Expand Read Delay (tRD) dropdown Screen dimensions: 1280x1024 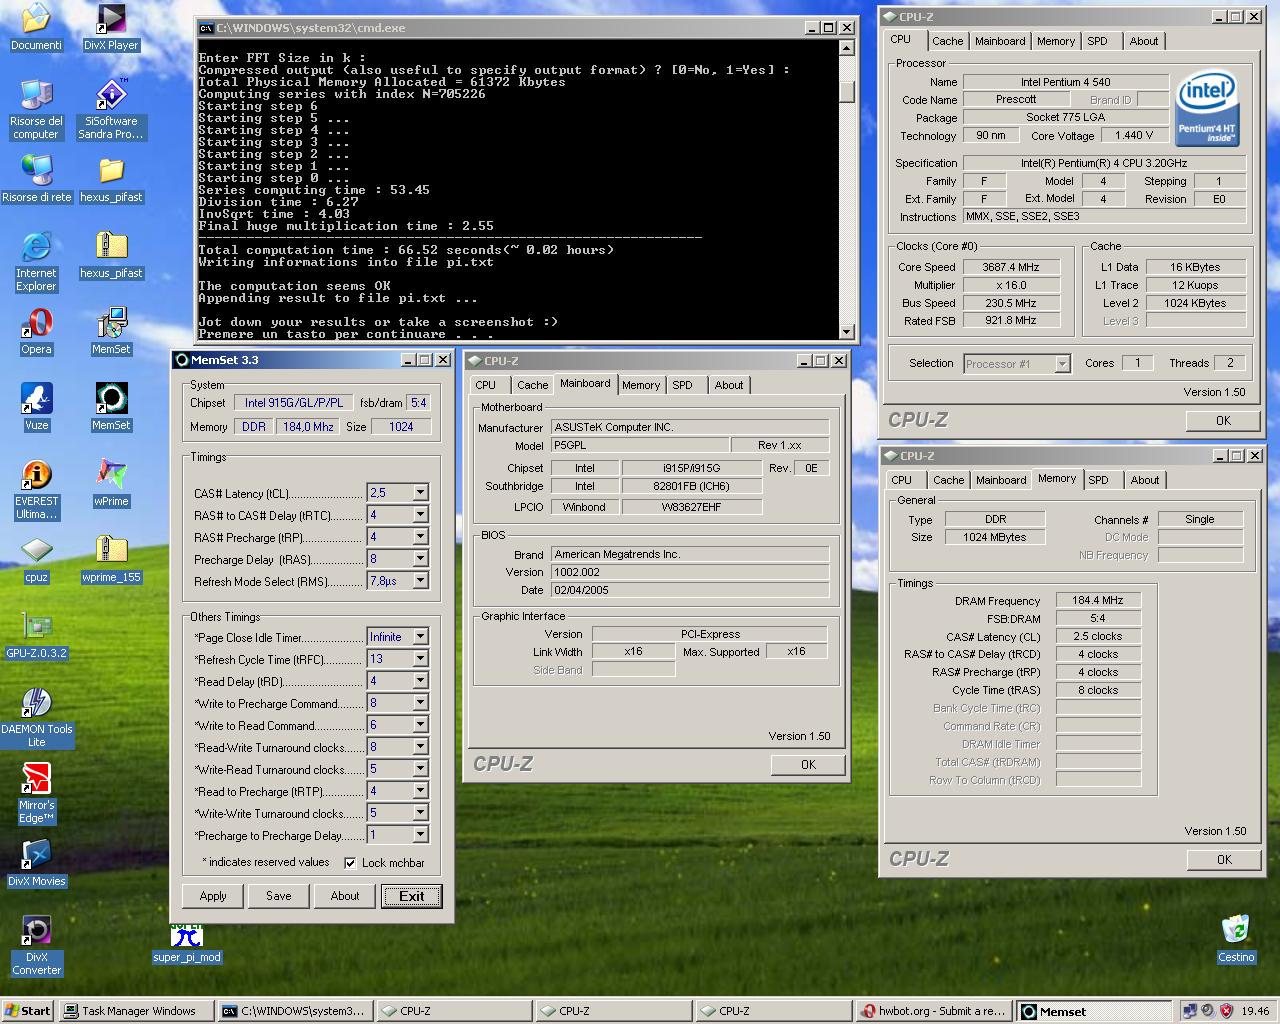coord(420,680)
